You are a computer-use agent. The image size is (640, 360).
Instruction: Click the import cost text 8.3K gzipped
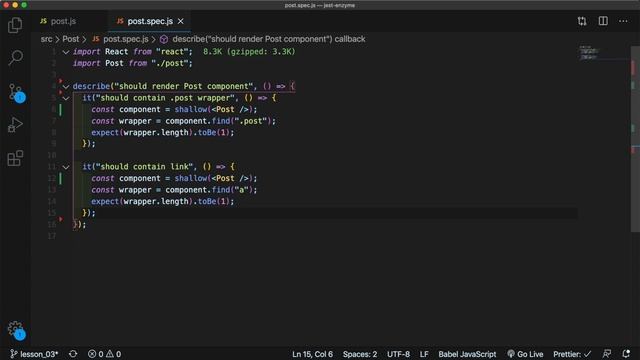tap(249, 52)
